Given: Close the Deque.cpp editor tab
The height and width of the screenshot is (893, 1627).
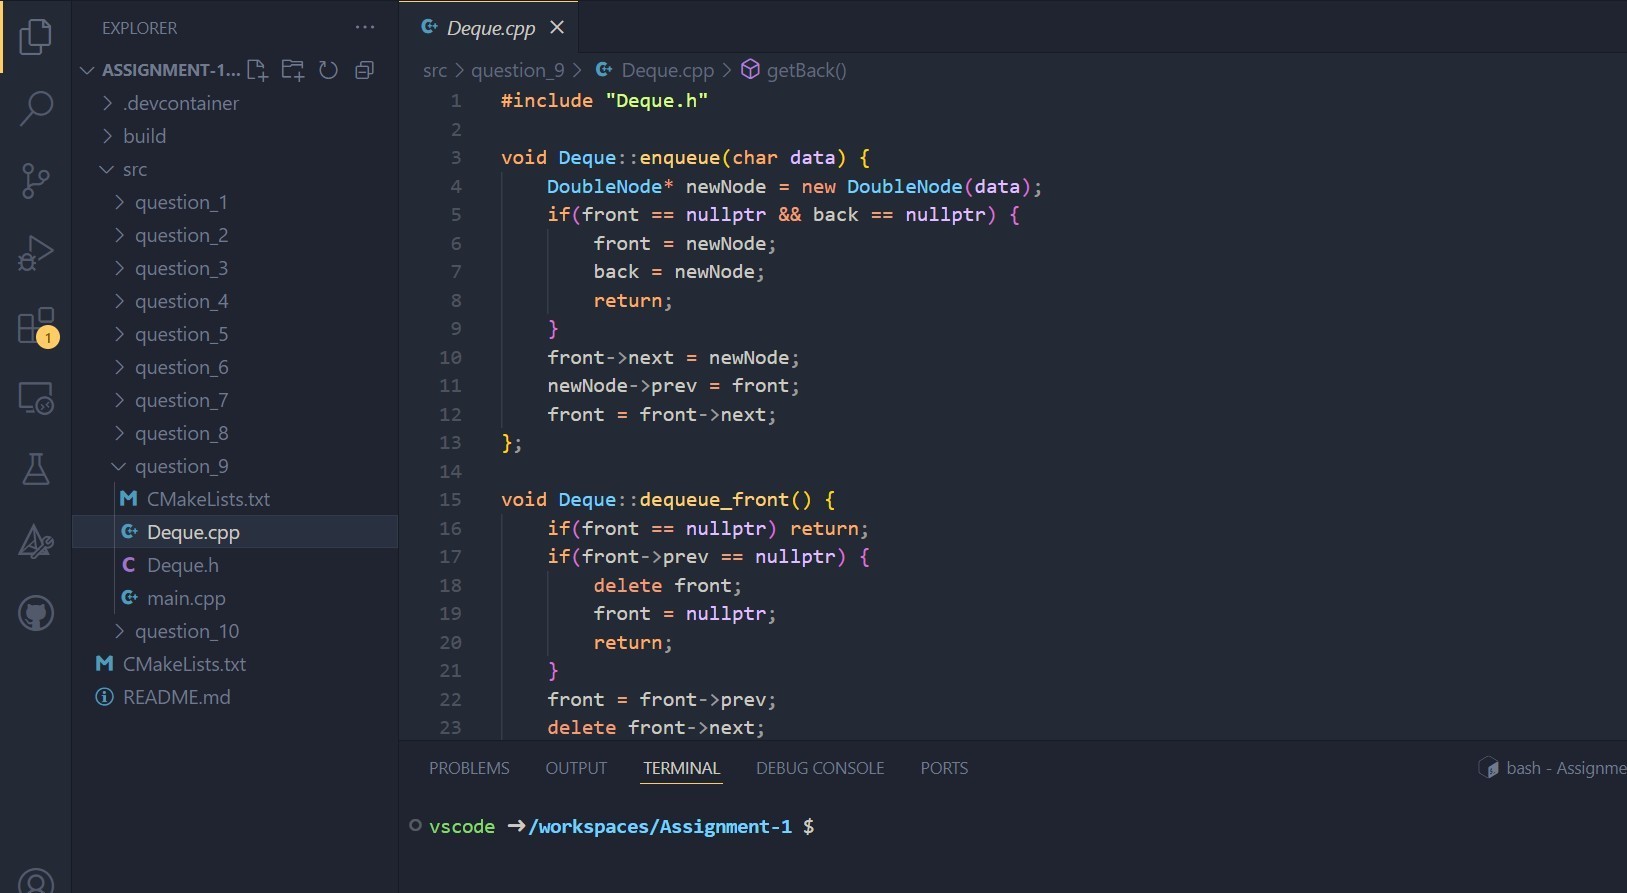Looking at the screenshot, I should coord(557,28).
